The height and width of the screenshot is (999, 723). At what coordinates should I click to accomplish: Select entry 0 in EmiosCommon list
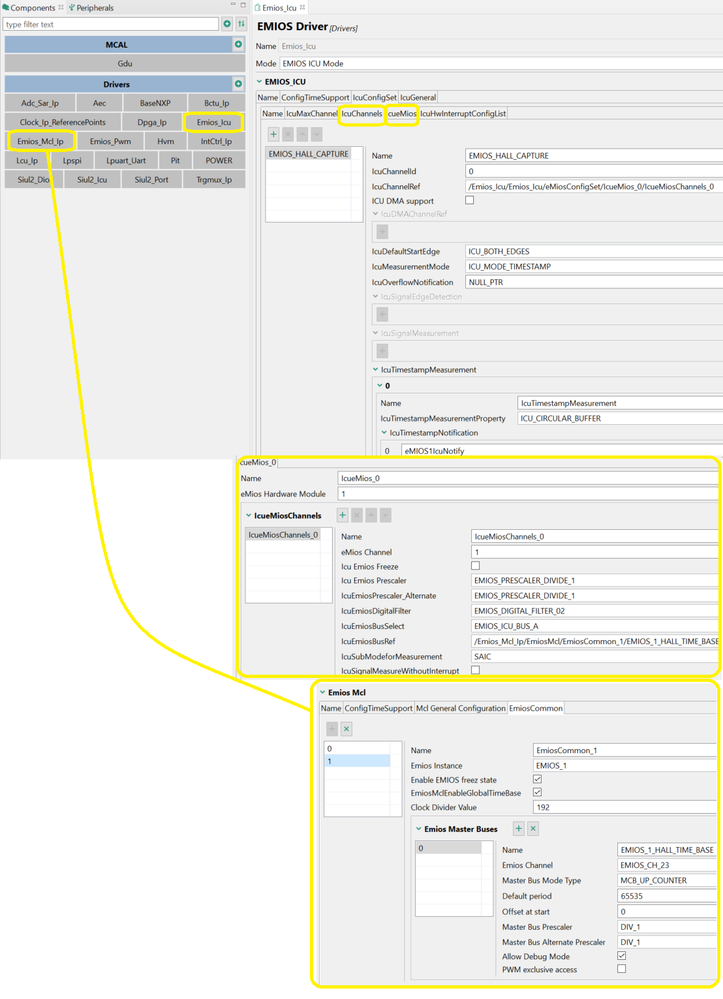point(357,749)
